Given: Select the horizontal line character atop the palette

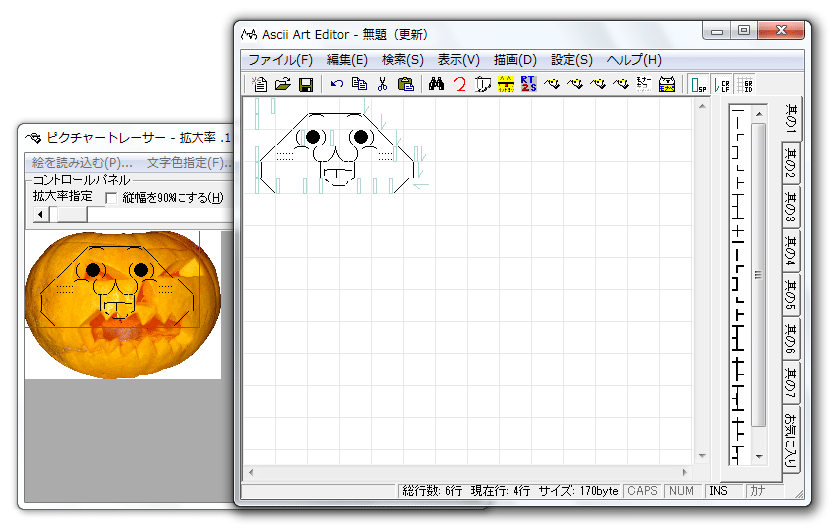Looking at the screenshot, I should pyautogui.click(x=738, y=112).
